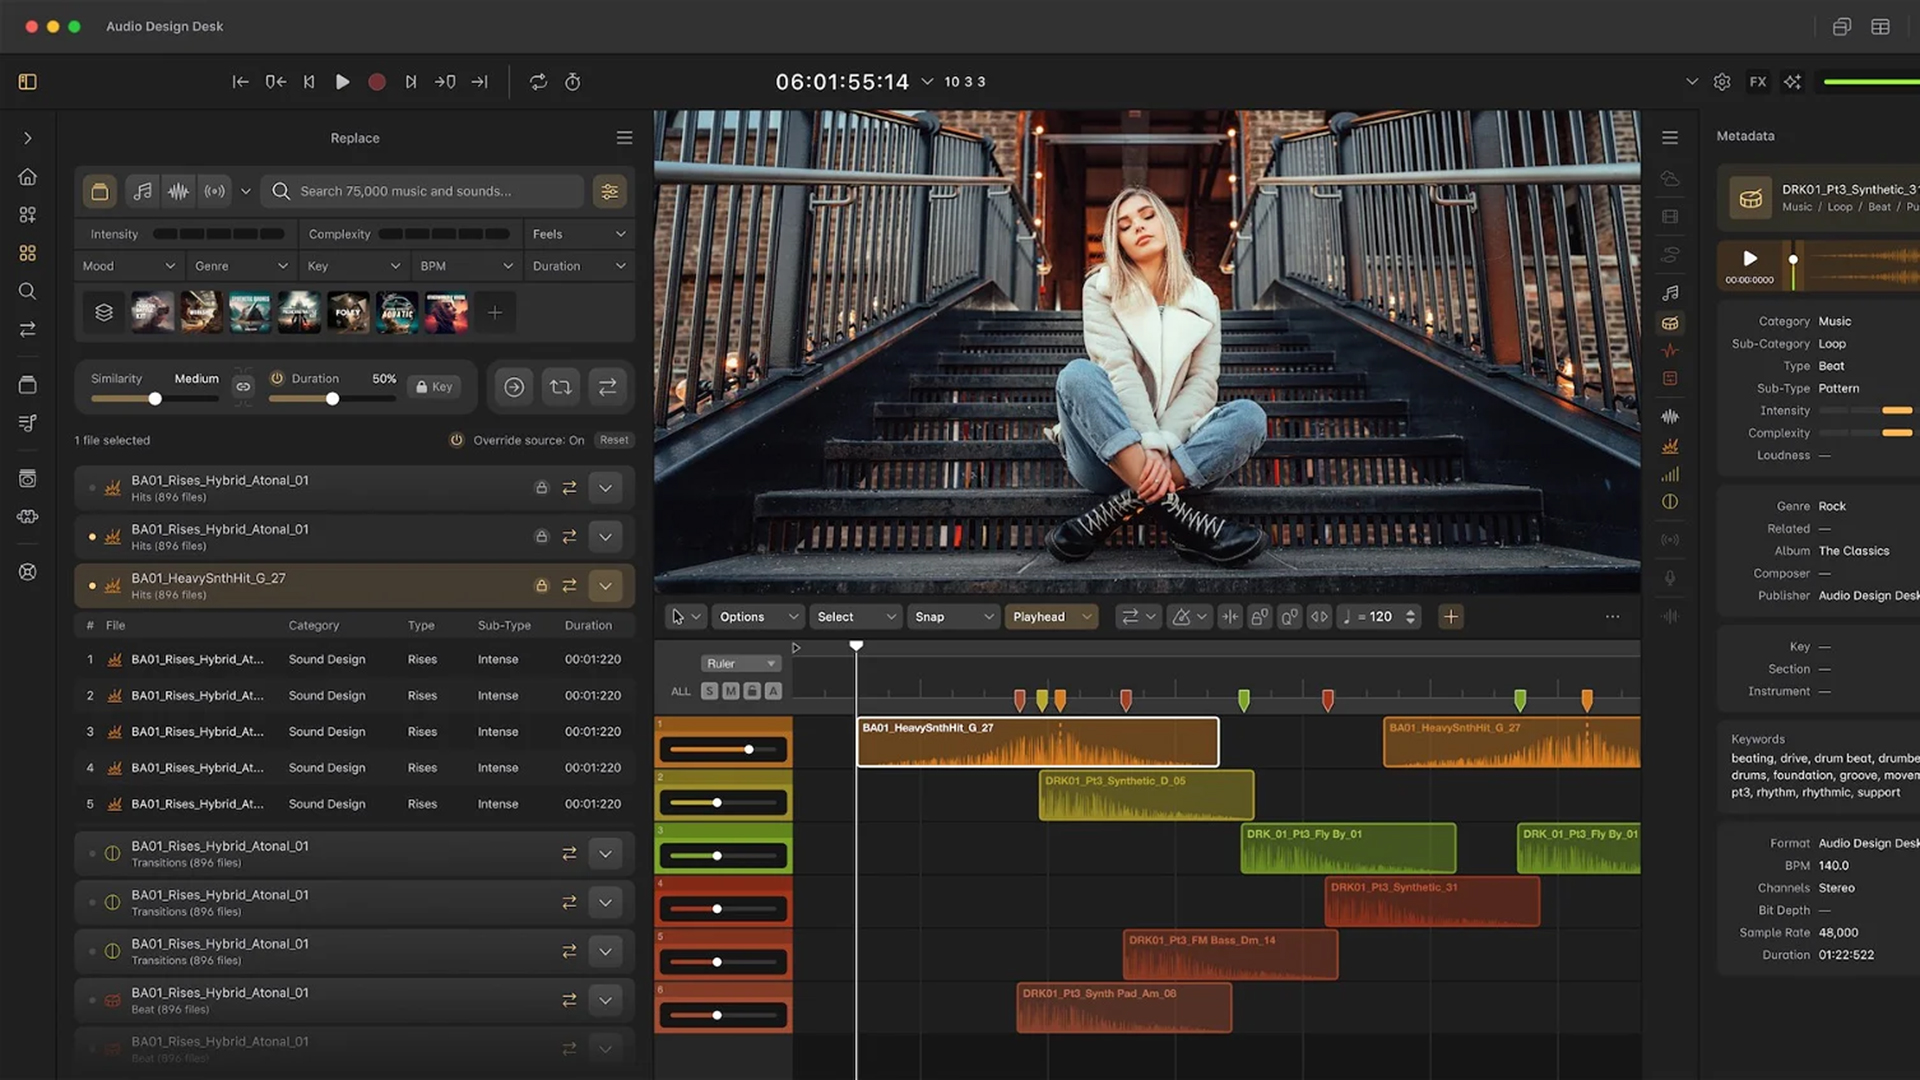Click the Reset button
The height and width of the screenshot is (1080, 1920).
[x=614, y=440]
